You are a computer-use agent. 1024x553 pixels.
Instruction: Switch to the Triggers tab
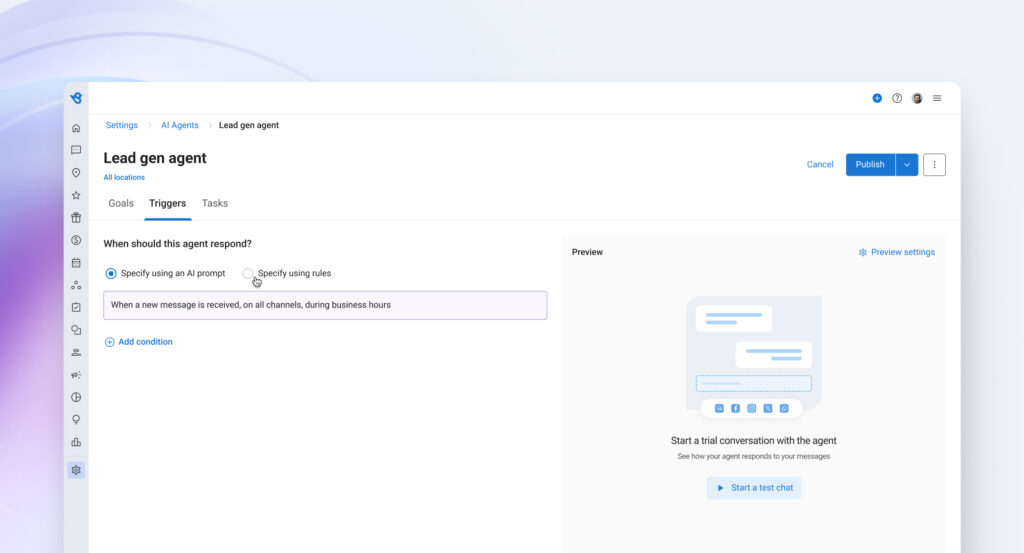click(x=167, y=203)
